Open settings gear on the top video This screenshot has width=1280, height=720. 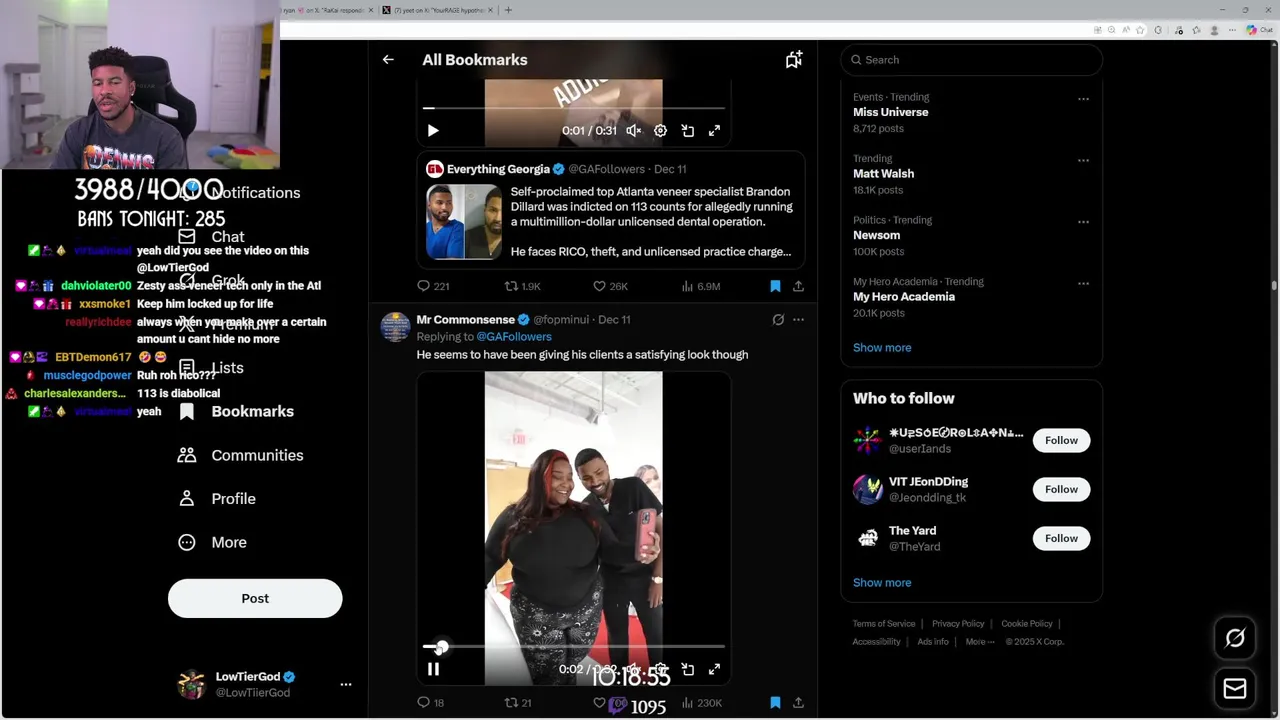coord(660,131)
